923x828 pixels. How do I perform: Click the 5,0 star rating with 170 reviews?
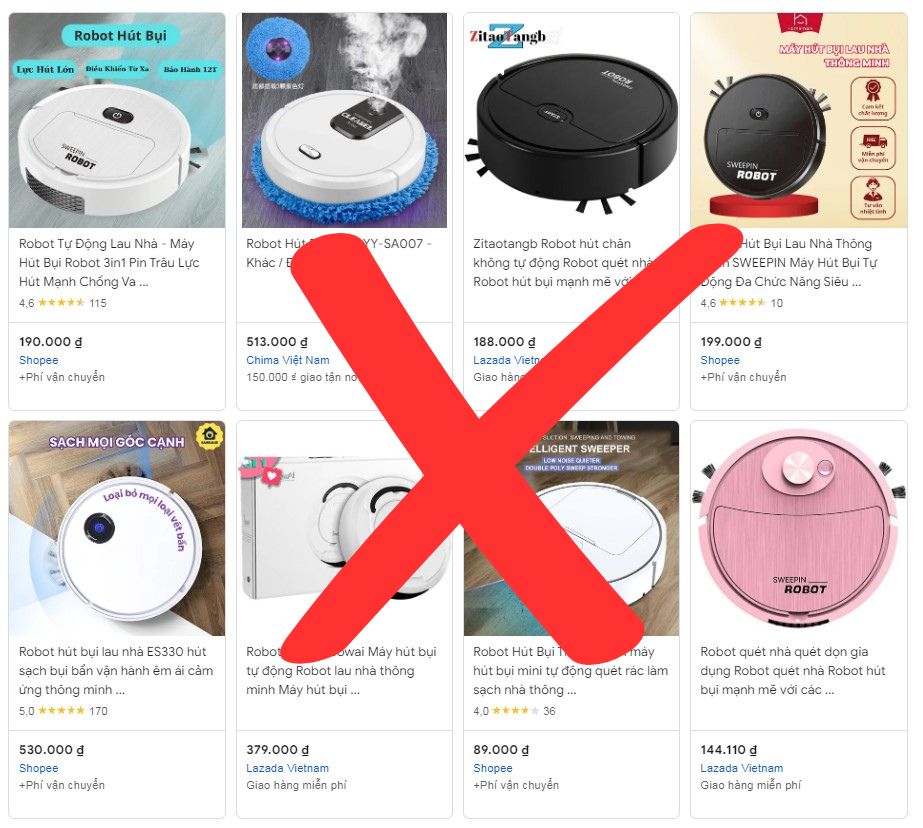[64, 711]
